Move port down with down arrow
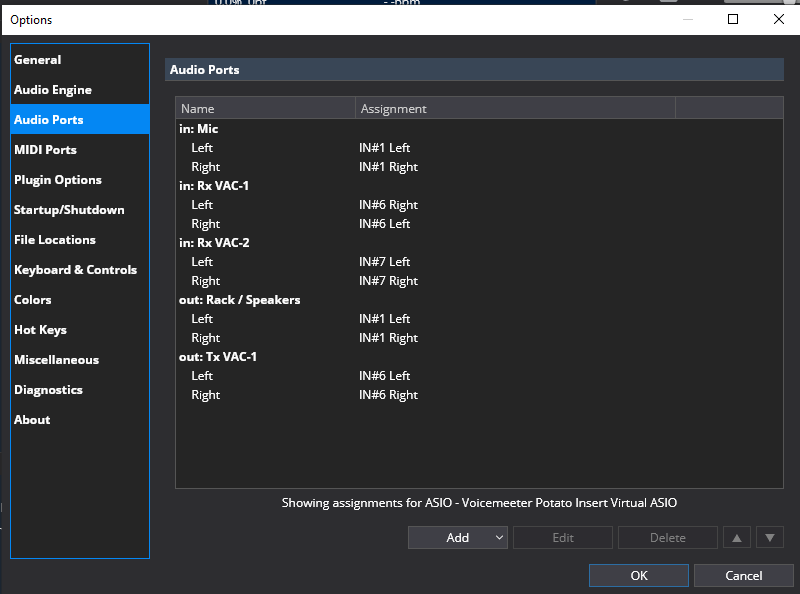 tap(770, 537)
